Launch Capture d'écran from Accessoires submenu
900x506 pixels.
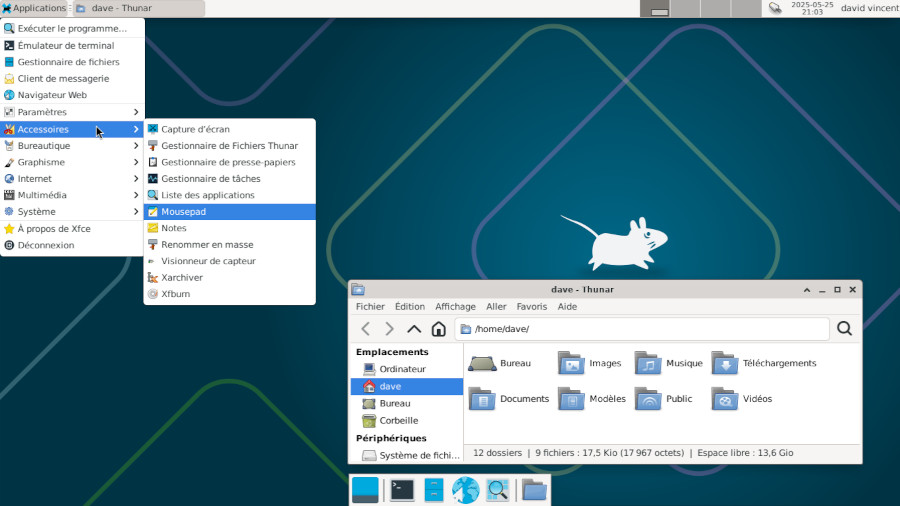[x=230, y=129]
